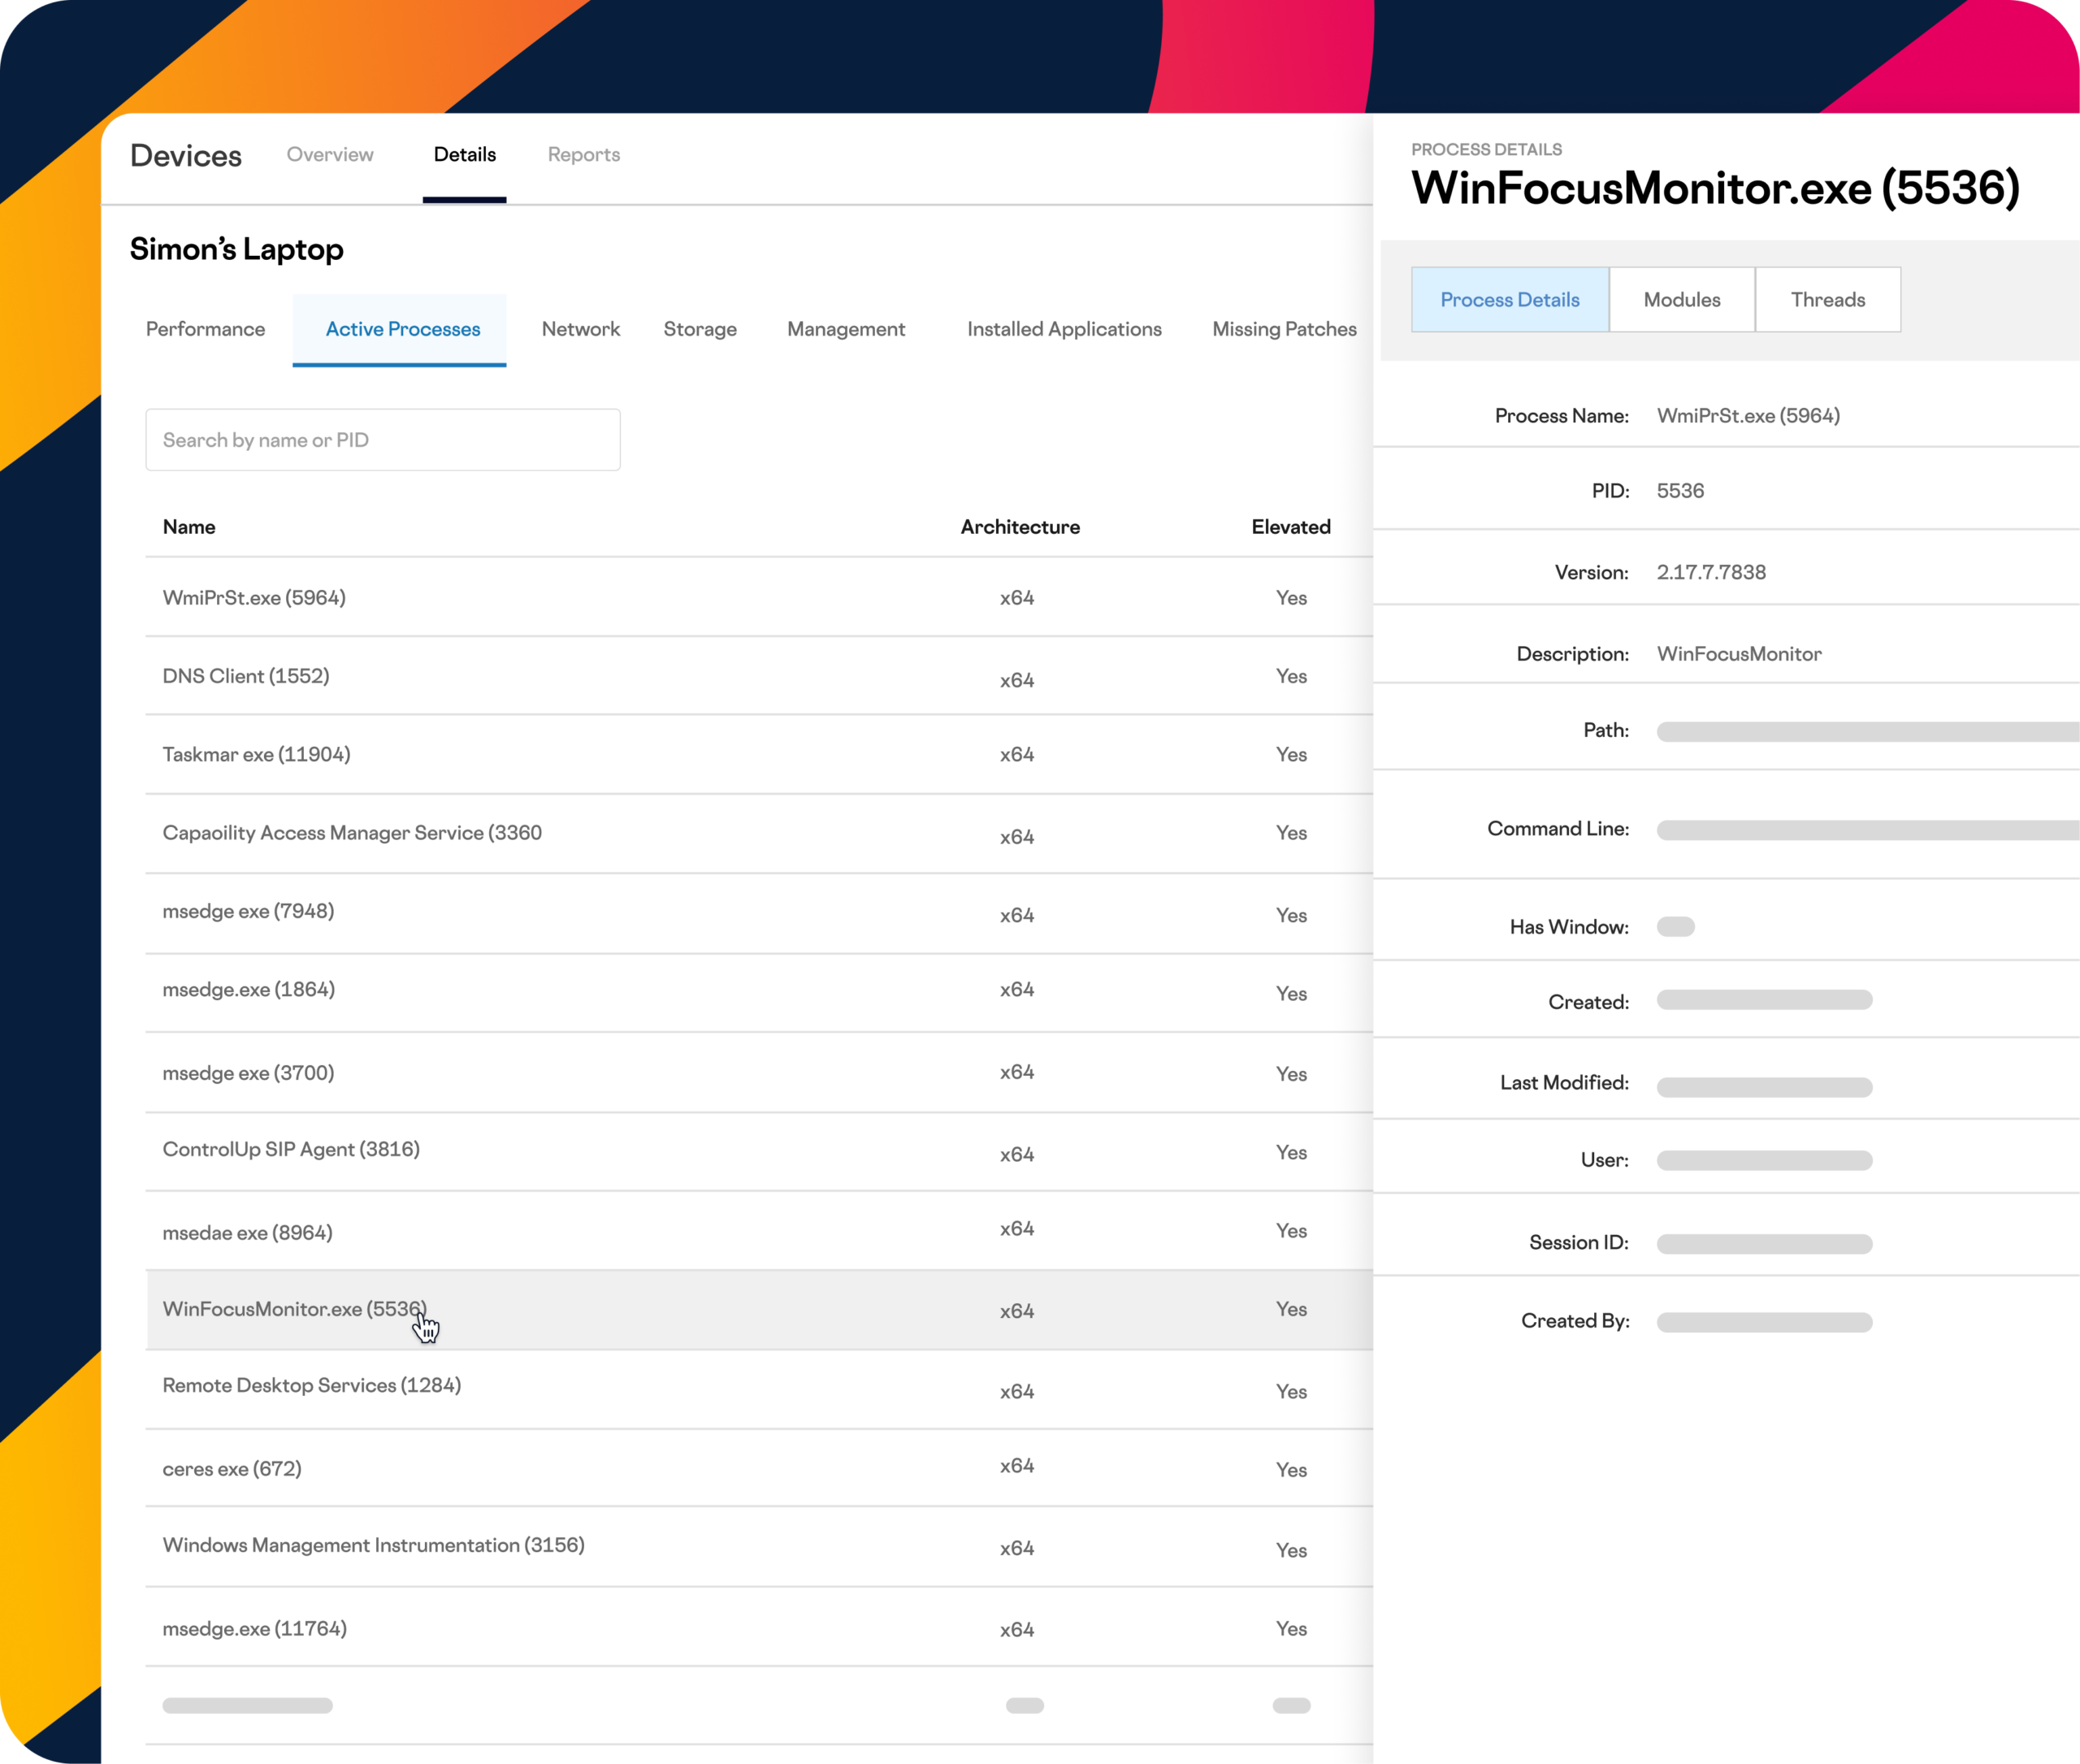The image size is (2080, 1764).
Task: Switch to Installed Applications tab
Action: coord(1063,329)
